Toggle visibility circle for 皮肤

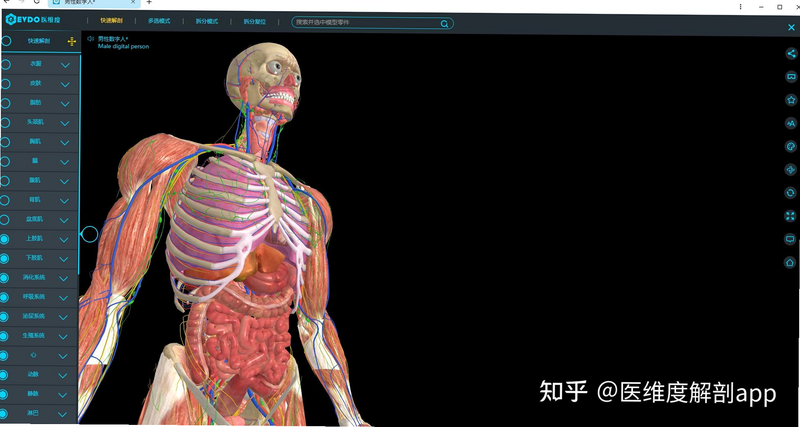(6, 84)
